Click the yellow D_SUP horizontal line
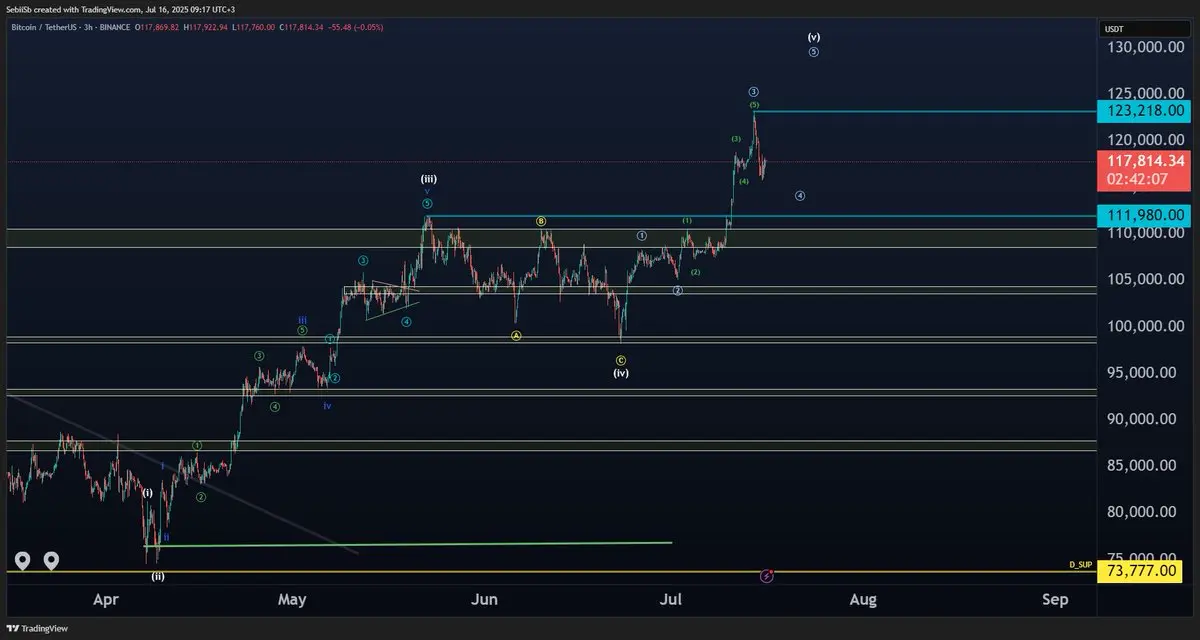The image size is (1200, 640). point(550,572)
